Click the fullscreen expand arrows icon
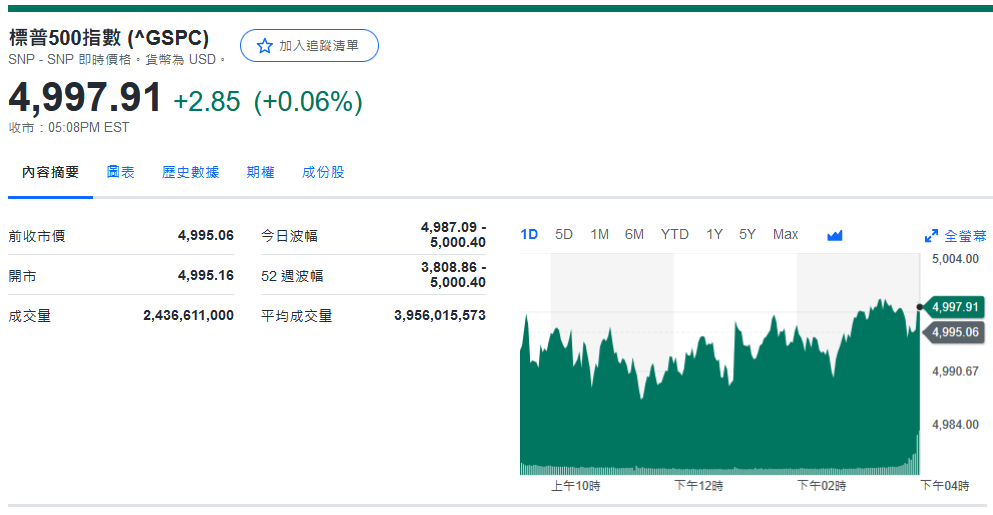993x515 pixels. [x=931, y=237]
